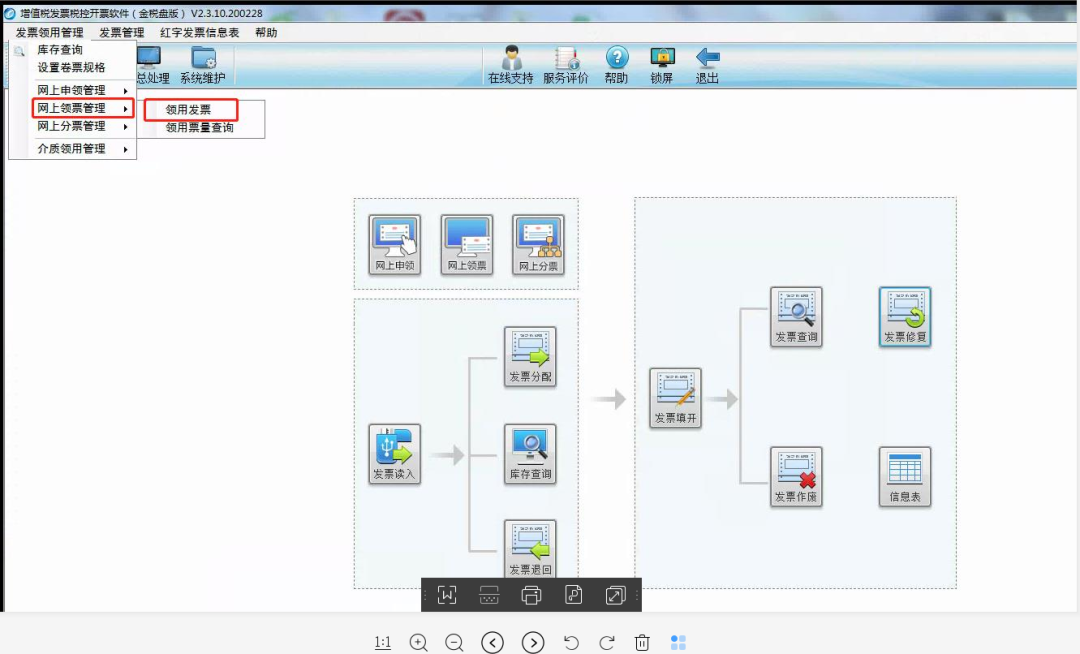Go to the previous image
1080x654 pixels.
pos(492,643)
